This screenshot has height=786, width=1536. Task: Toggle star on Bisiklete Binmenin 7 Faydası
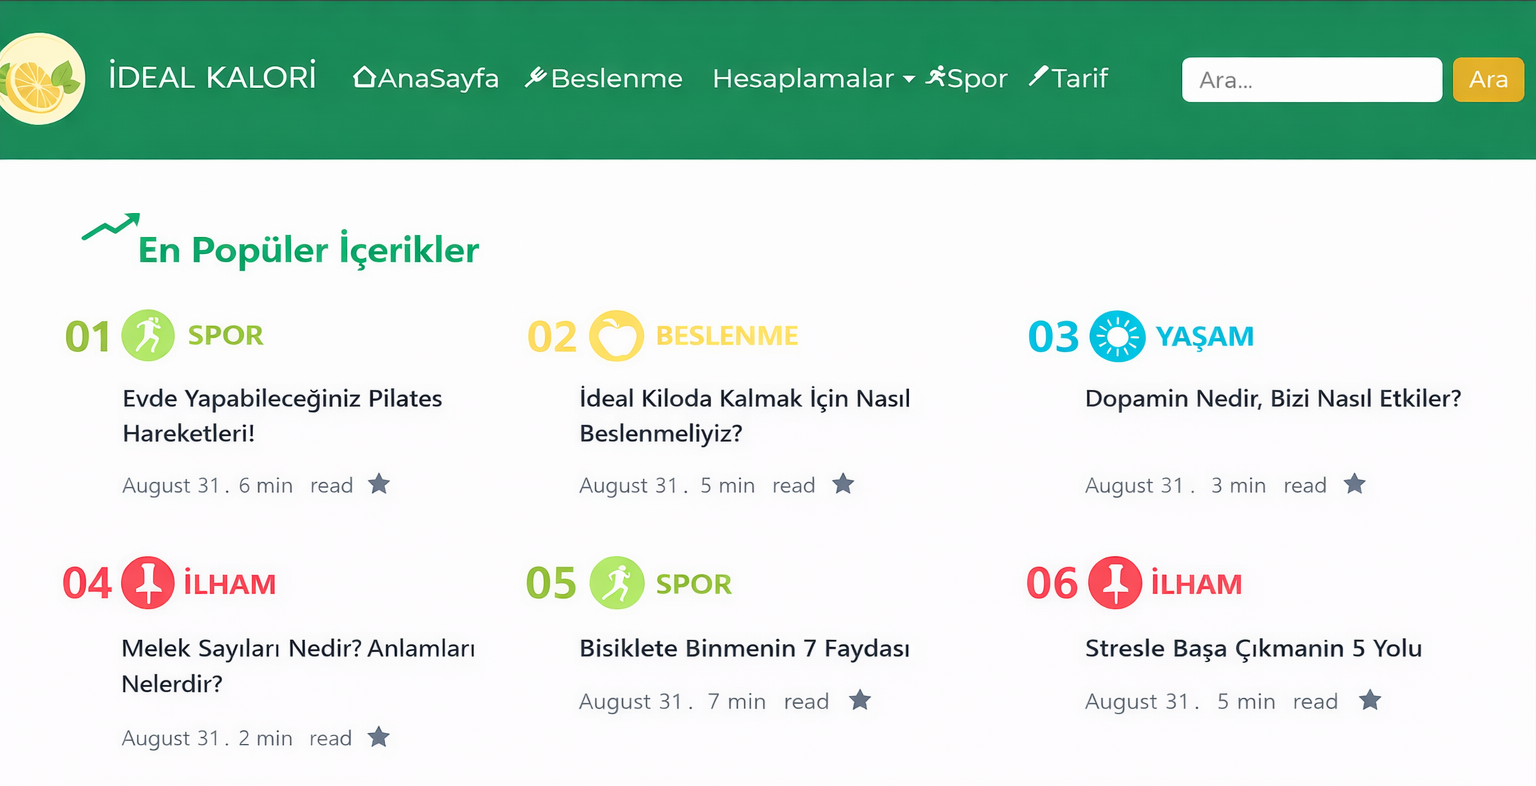pyautogui.click(x=860, y=701)
